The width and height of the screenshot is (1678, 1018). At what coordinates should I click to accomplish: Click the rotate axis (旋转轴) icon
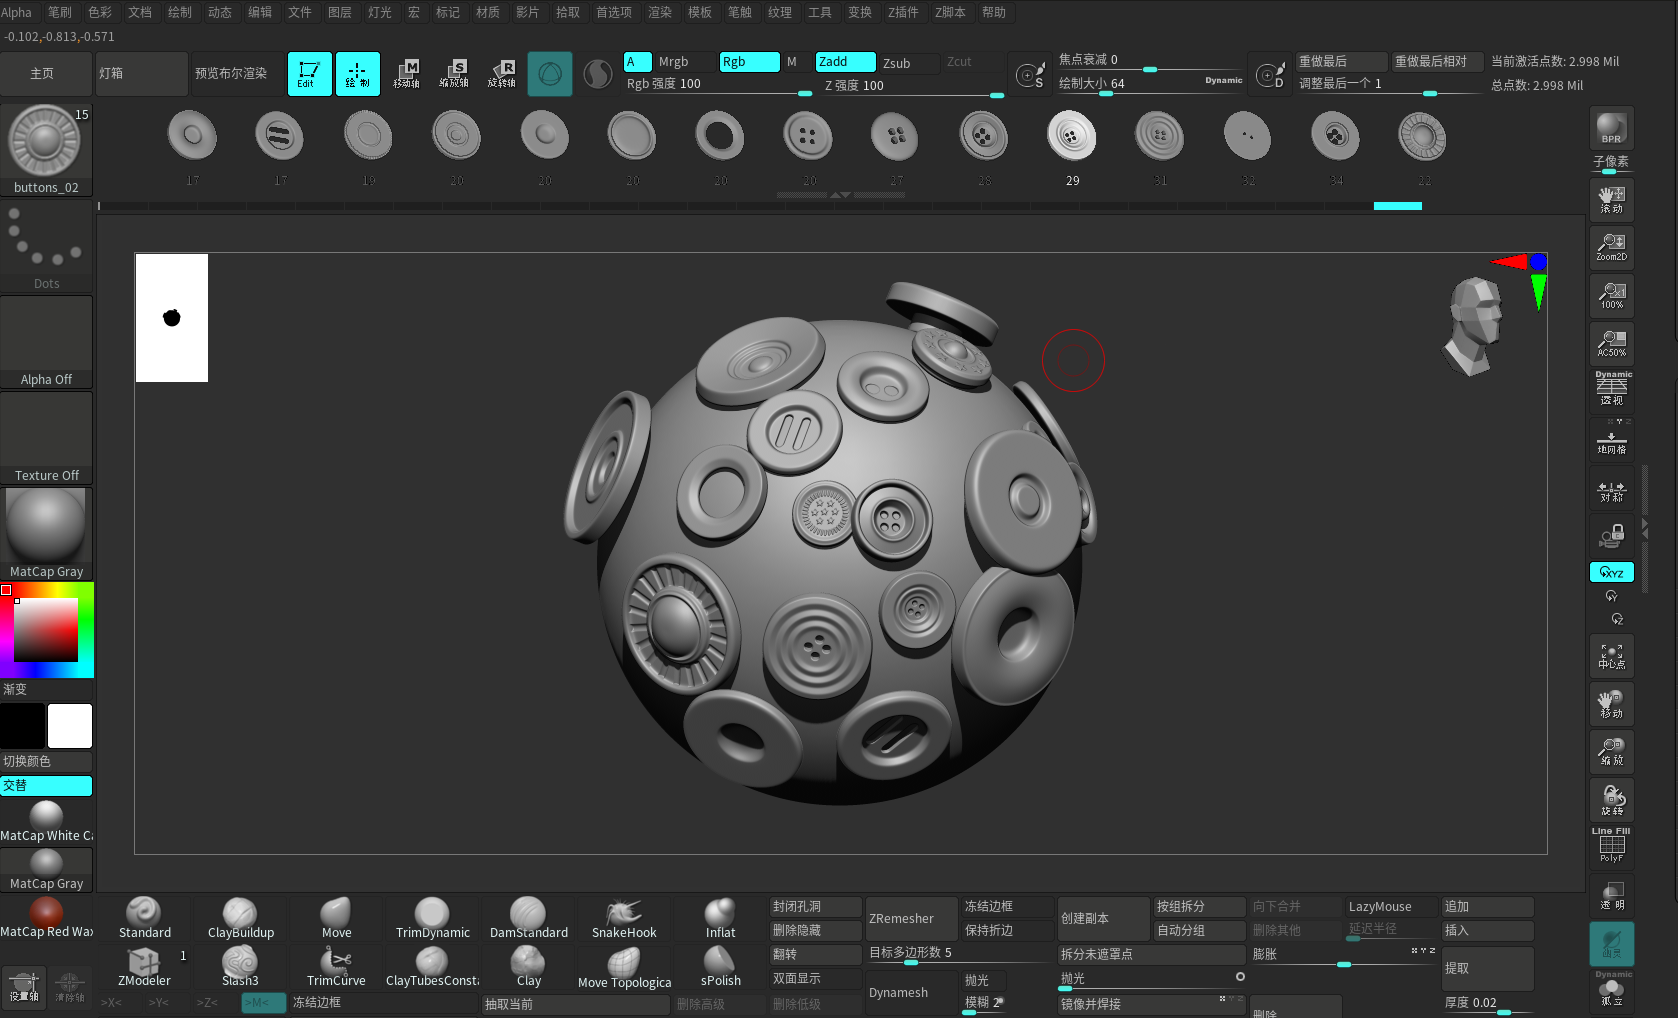pyautogui.click(x=501, y=73)
